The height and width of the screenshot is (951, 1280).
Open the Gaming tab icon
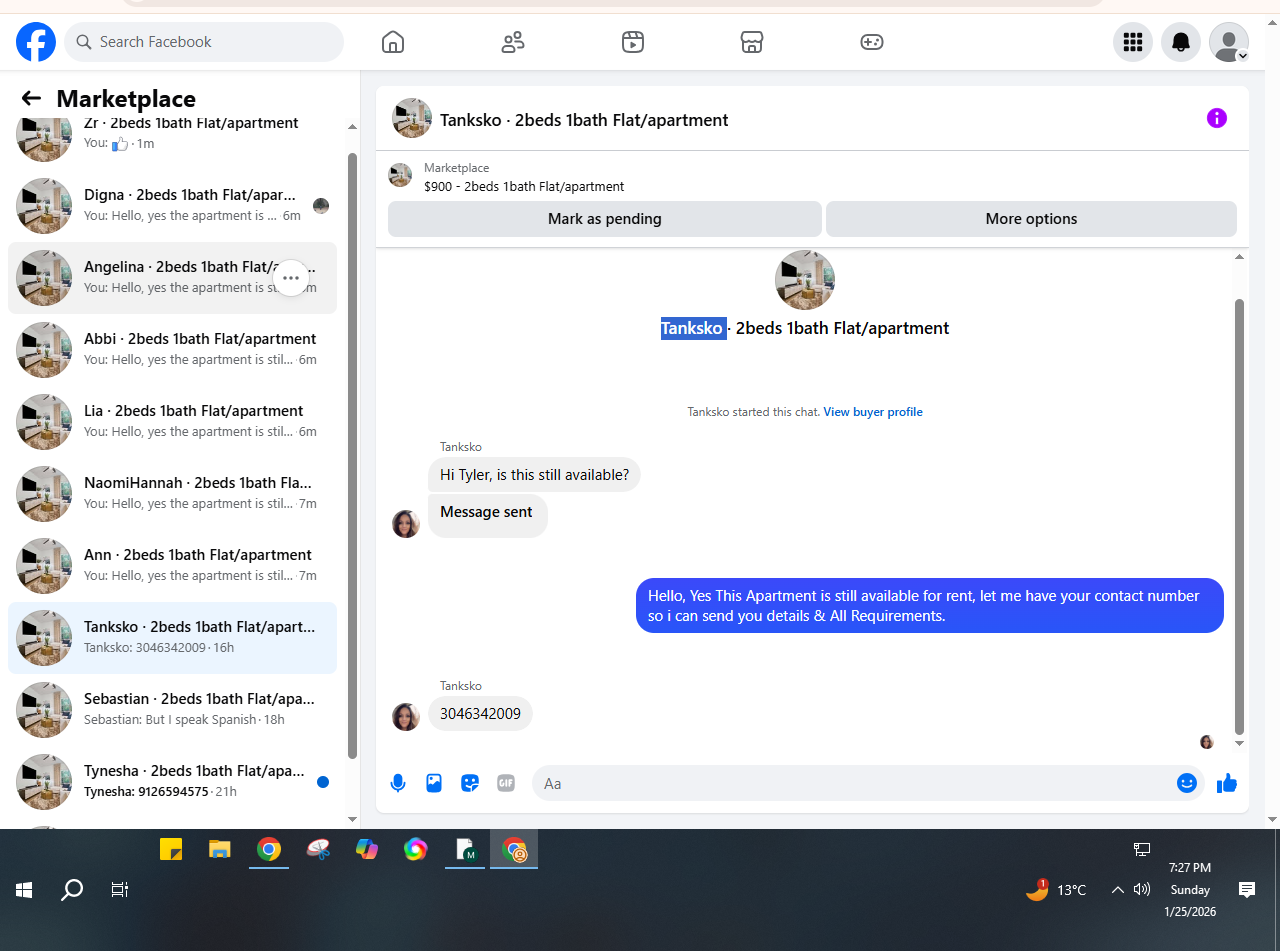click(872, 42)
